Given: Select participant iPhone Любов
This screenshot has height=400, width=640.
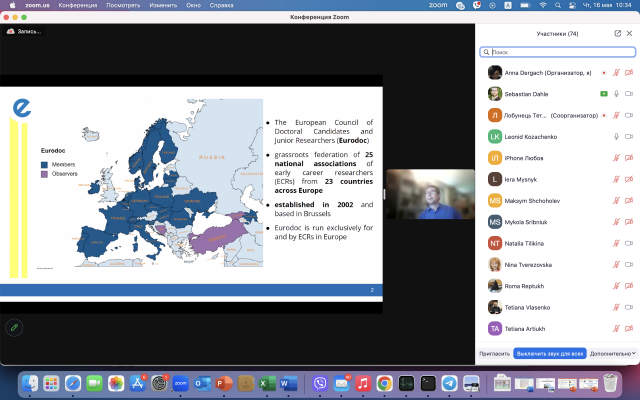Looking at the screenshot, I should pyautogui.click(x=558, y=158).
